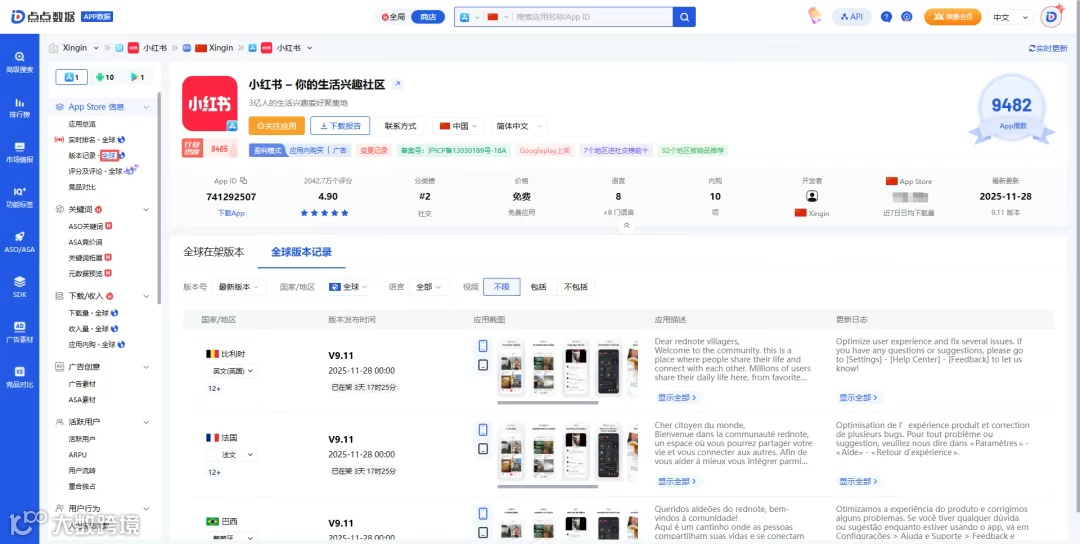Click 下载App link under App ID

(231, 213)
